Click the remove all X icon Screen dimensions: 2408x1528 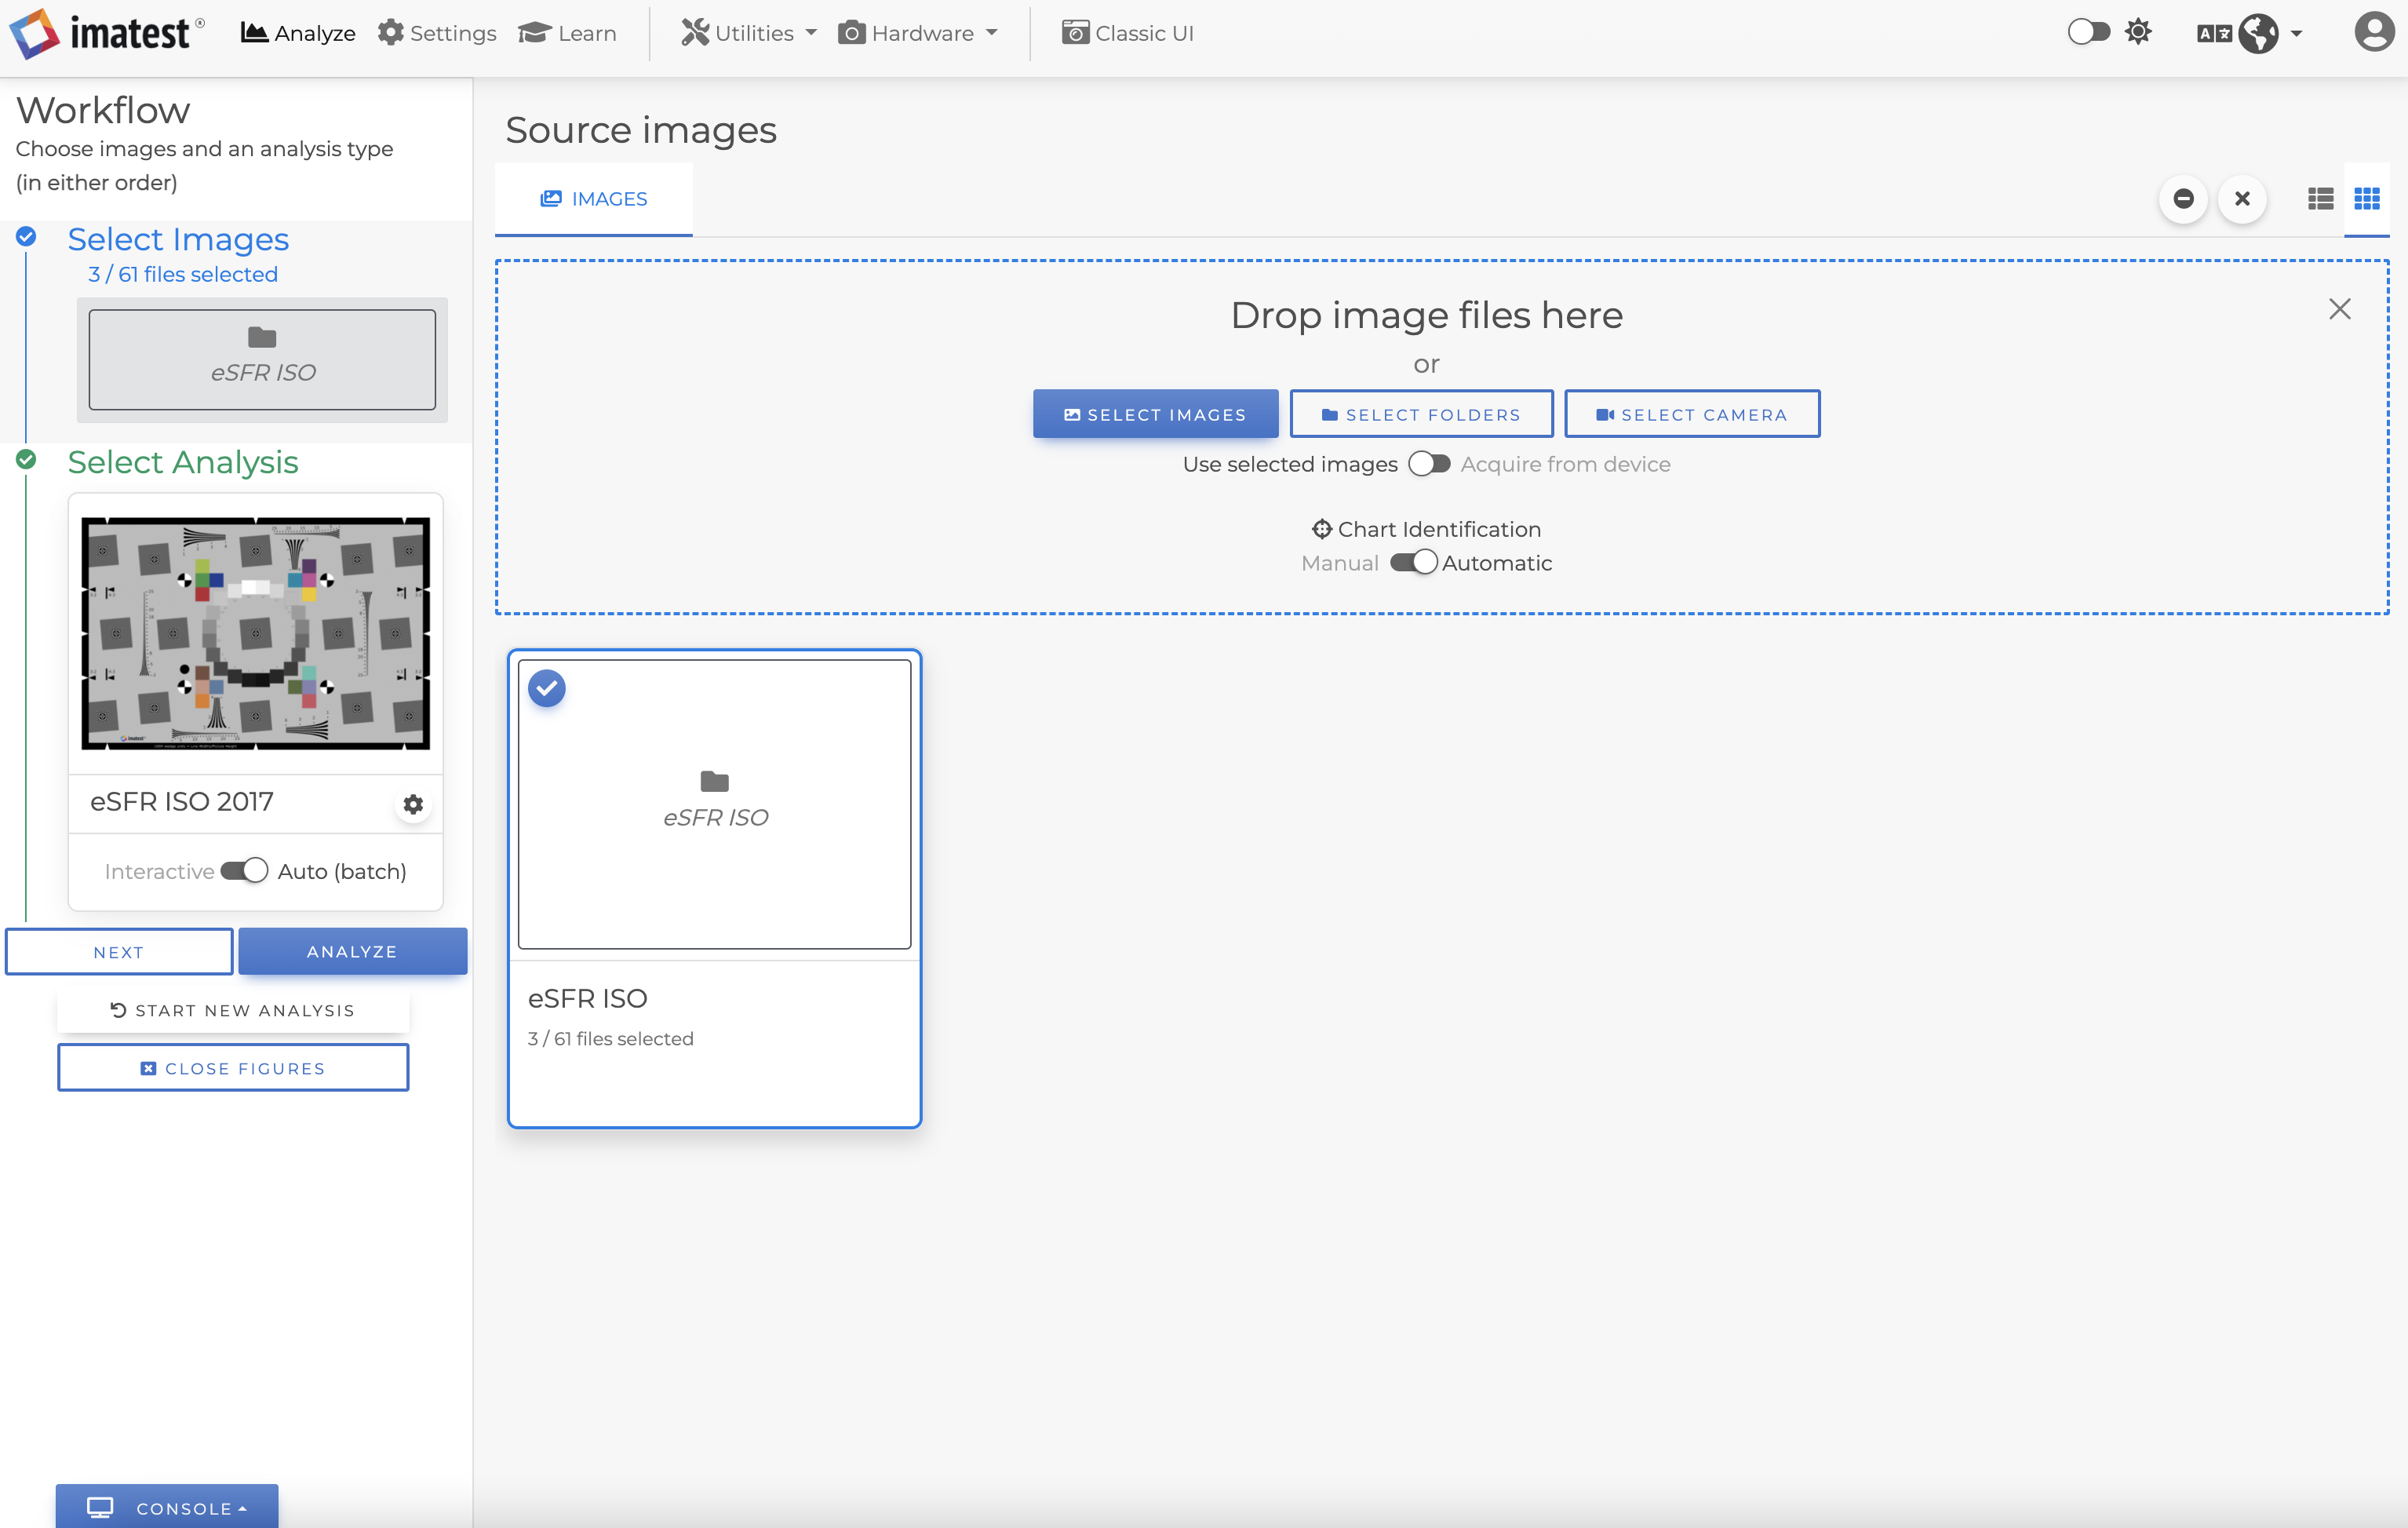pos(2242,198)
